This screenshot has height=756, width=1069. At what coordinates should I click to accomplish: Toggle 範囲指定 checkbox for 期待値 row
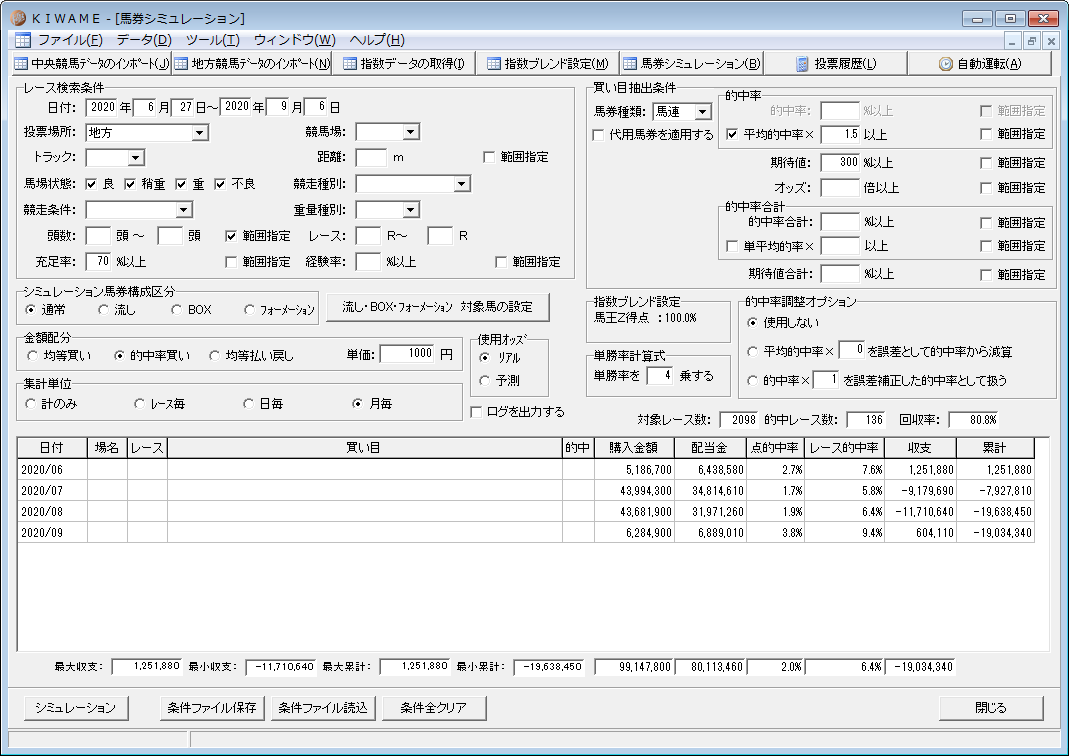pos(986,163)
